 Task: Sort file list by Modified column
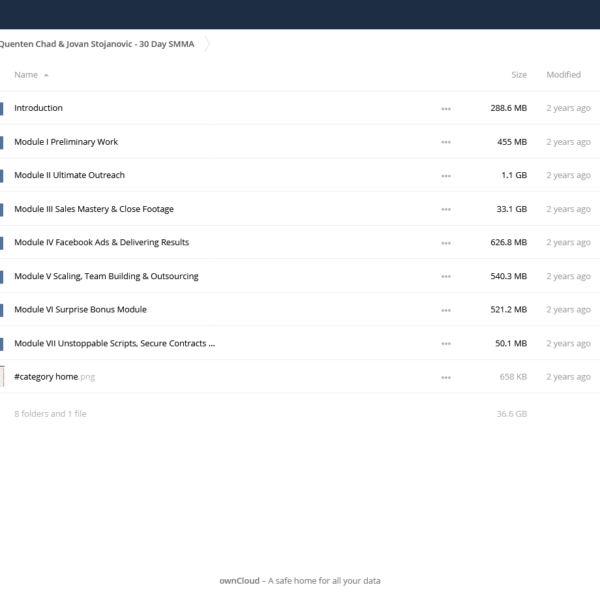[x=563, y=75]
